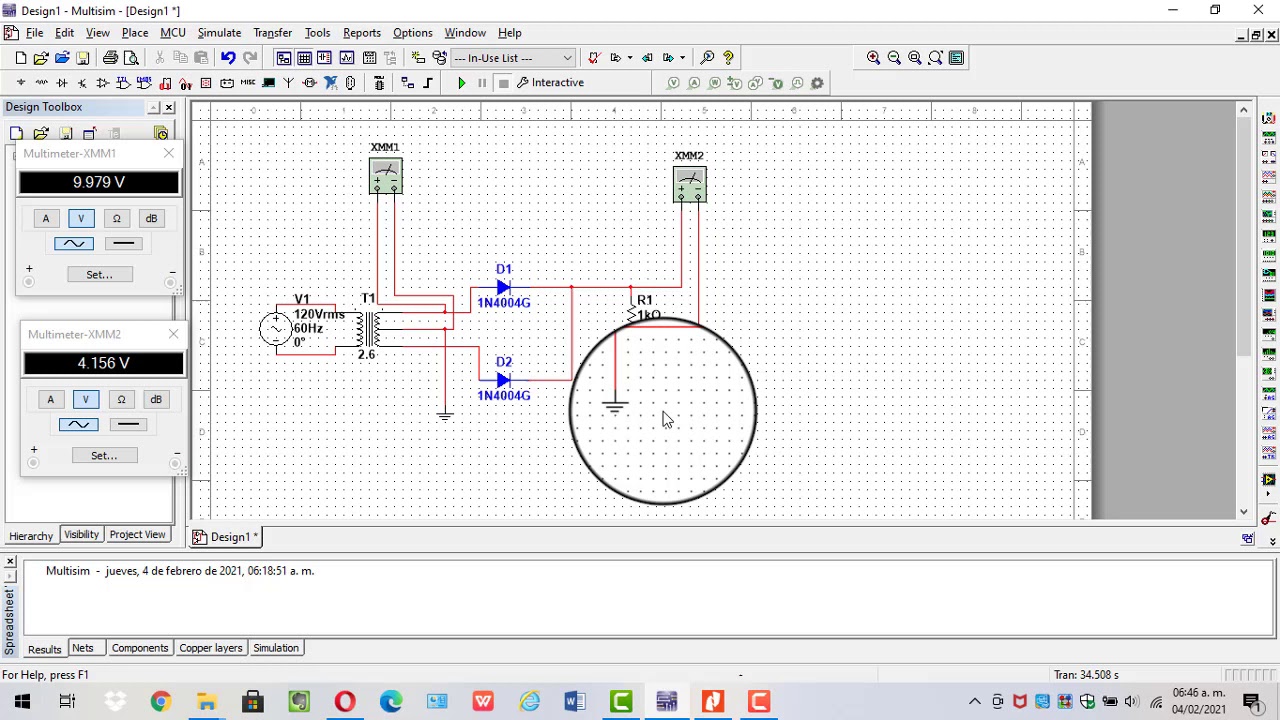Save the current design

82,58
